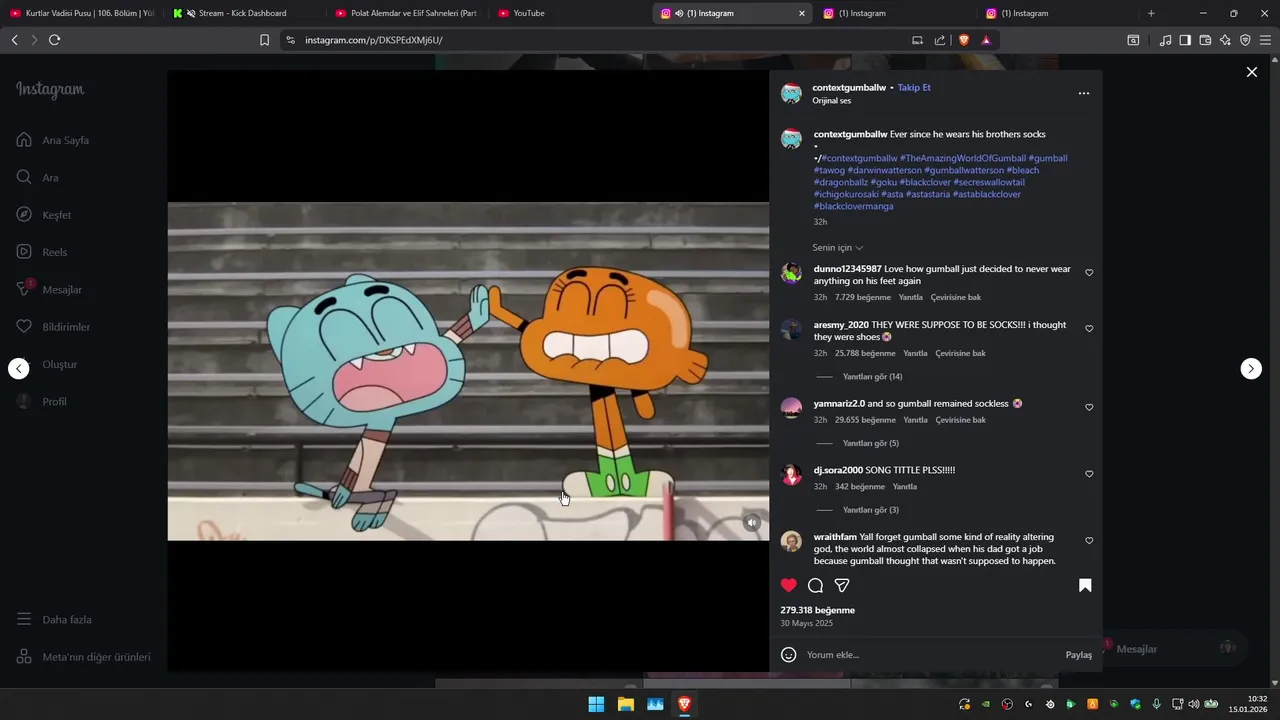Like yamnariz2.0's comment
Screen dimensions: 1280x720
[x=1089, y=407]
